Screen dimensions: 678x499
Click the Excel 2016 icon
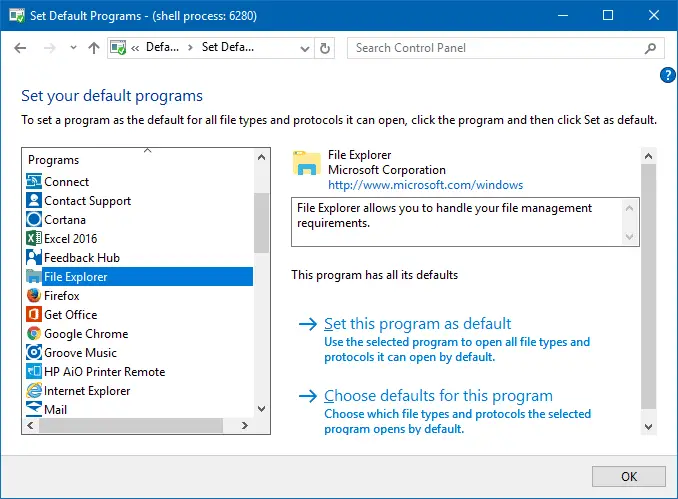click(34, 239)
